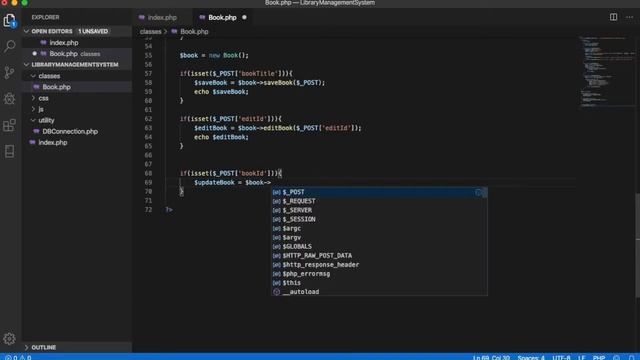
Task: Open the Search view in activity bar
Action: point(9,46)
